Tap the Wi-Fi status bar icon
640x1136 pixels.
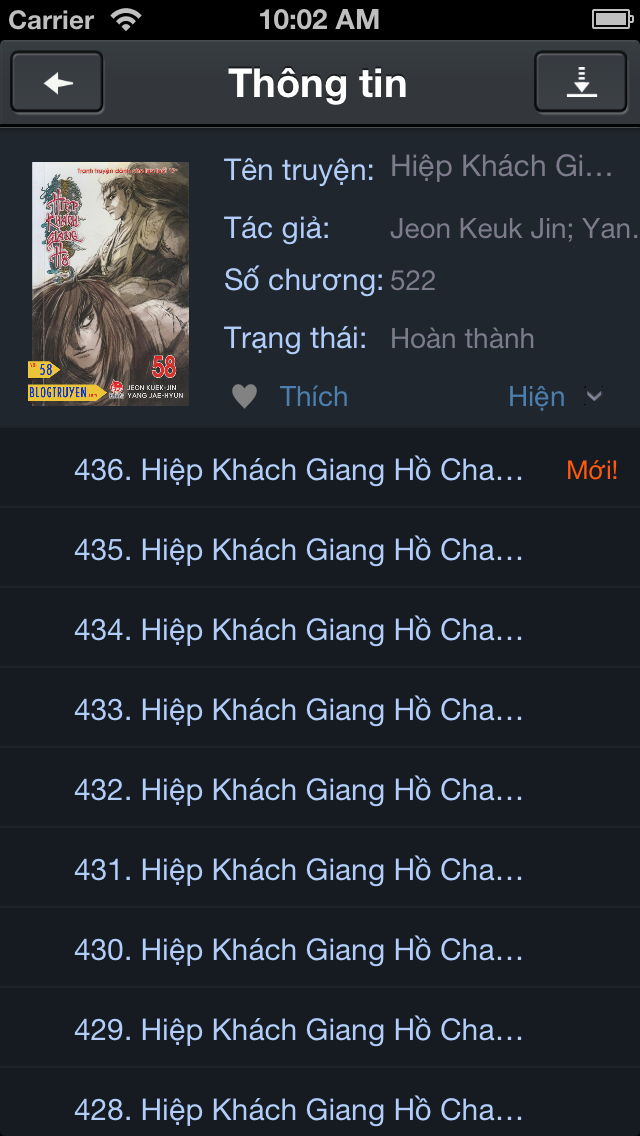[x=126, y=20]
